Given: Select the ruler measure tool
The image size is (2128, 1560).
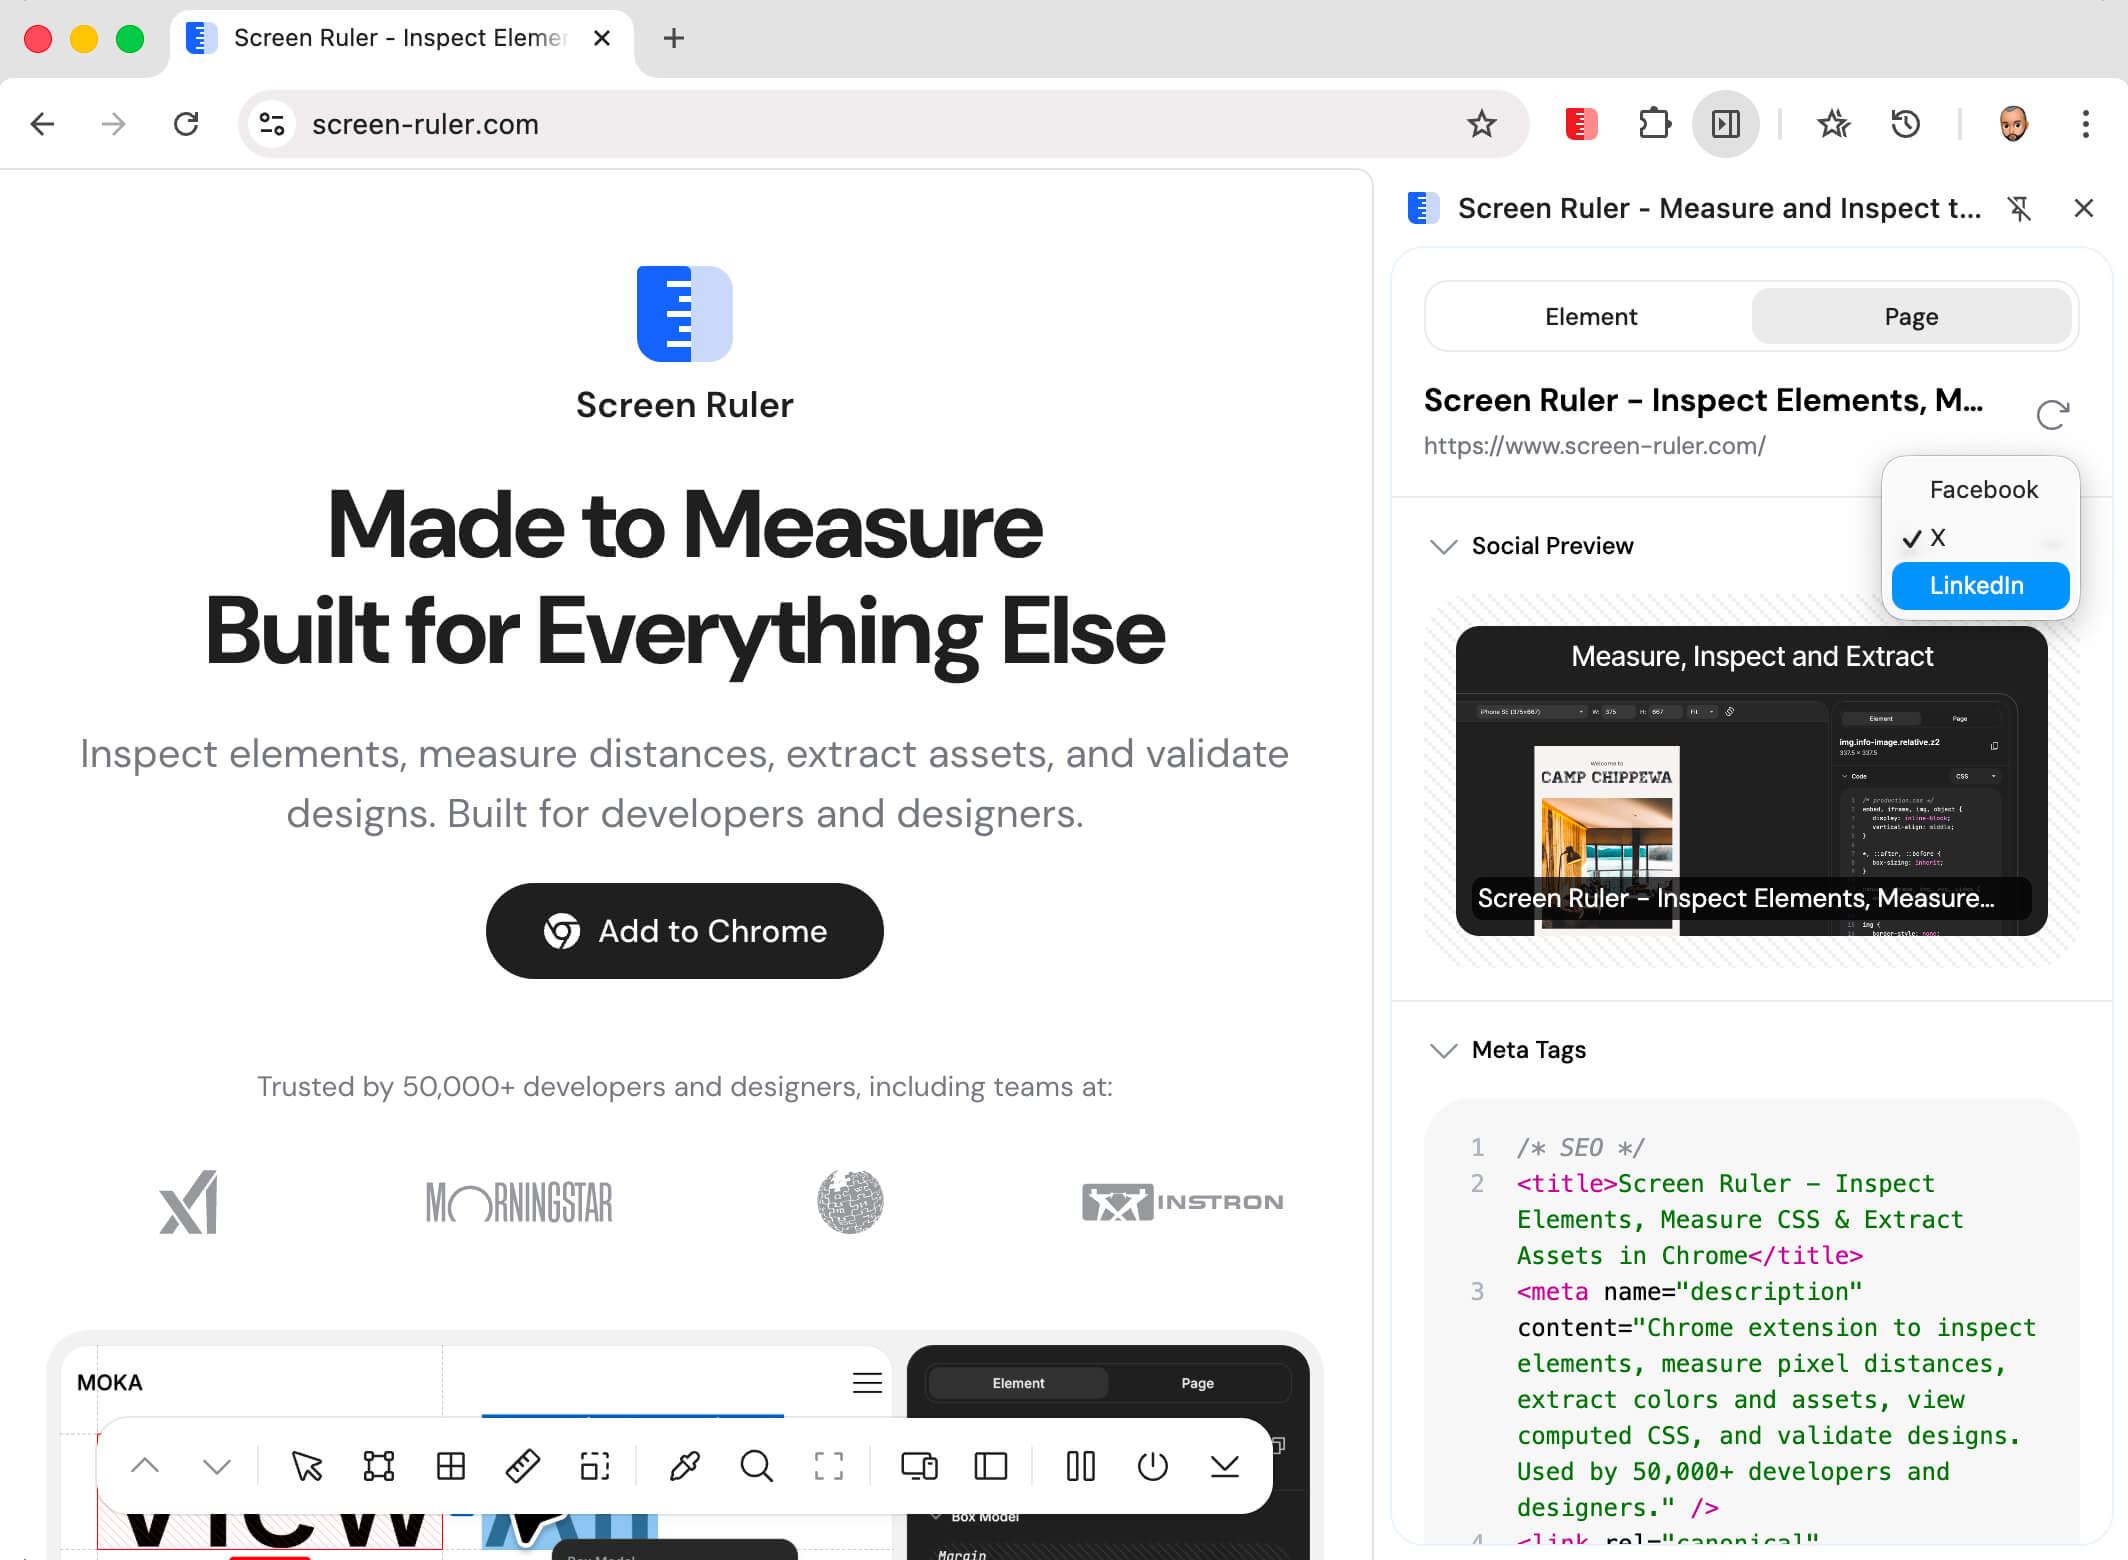Looking at the screenshot, I should tap(523, 1466).
